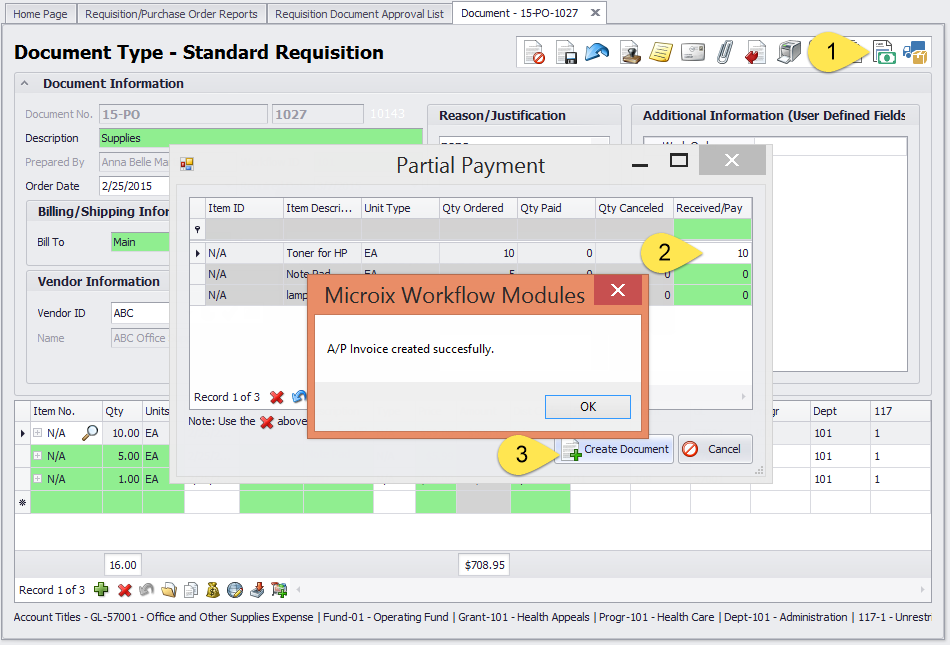Click the paperclip attachments icon
Screen dimensions: 950x645
pos(724,53)
